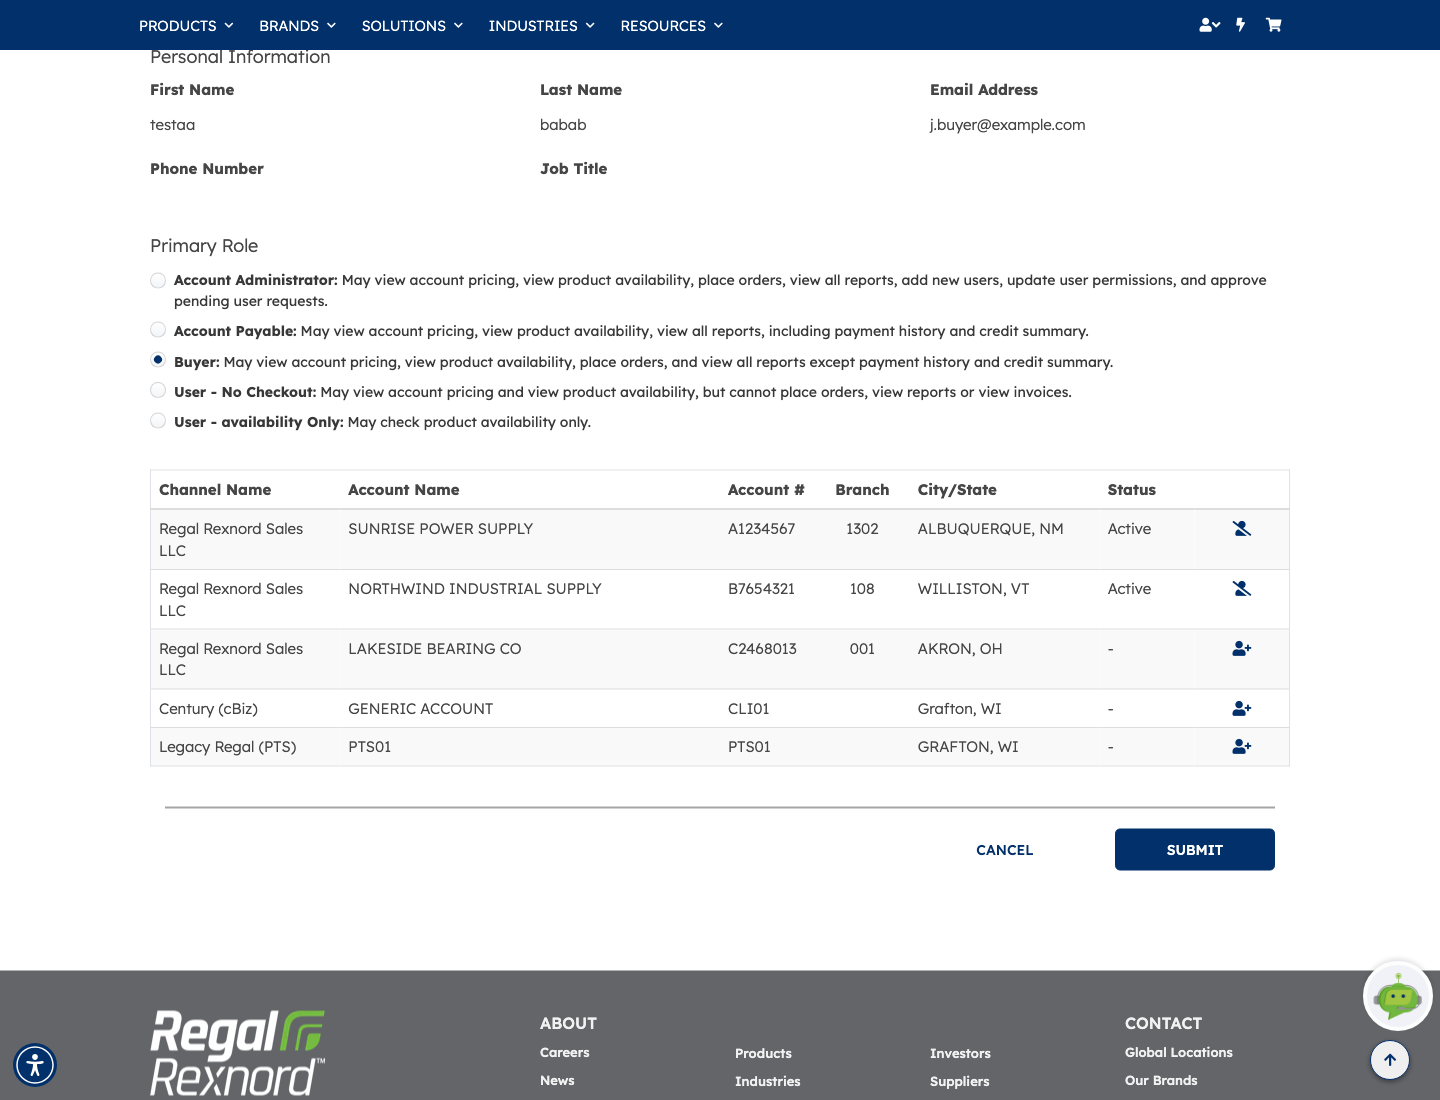The image size is (1440, 1100).
Task: Open the Global Locations footer link
Action: click(x=1179, y=1052)
